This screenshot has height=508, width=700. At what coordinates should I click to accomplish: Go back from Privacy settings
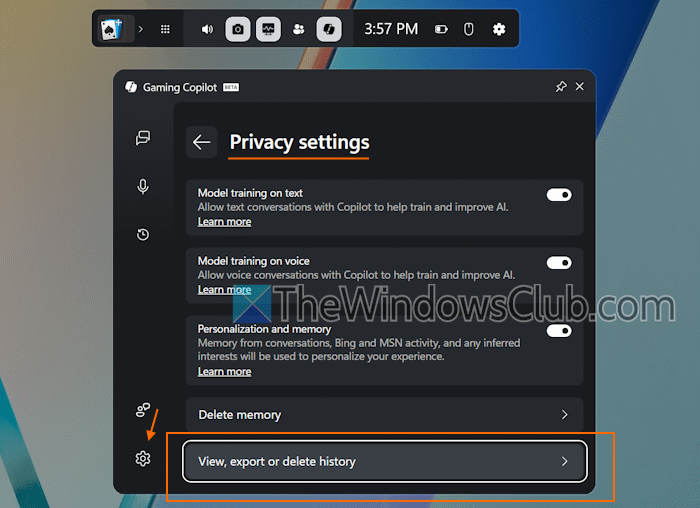(x=201, y=142)
